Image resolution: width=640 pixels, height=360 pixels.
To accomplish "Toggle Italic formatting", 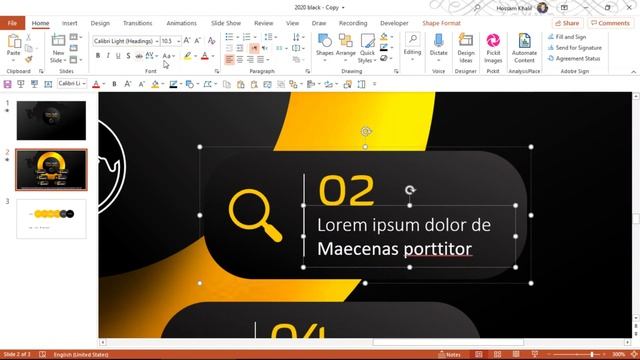I will pos(108,56).
